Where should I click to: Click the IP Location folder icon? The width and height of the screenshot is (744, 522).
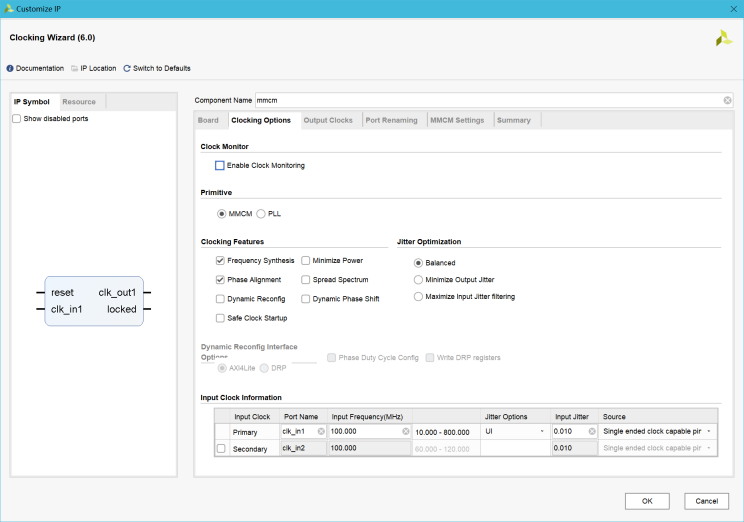74,68
